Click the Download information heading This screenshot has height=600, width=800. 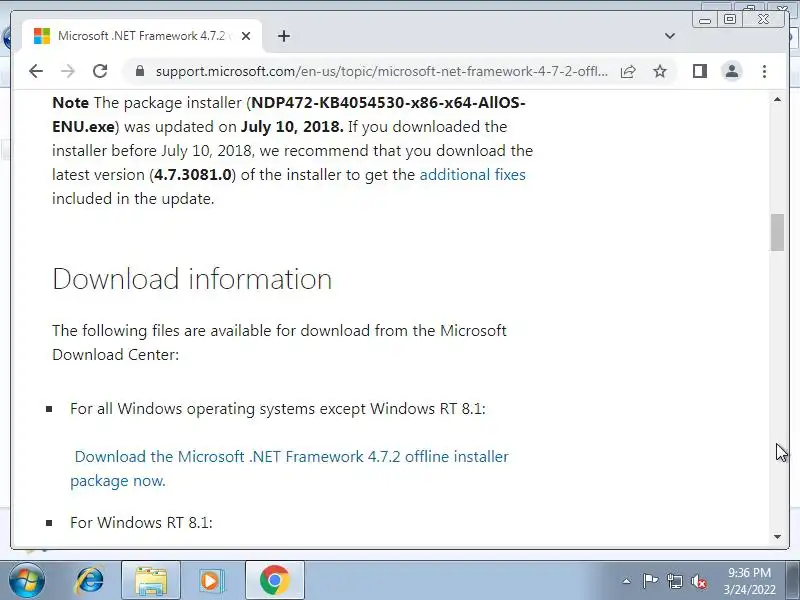click(x=192, y=279)
